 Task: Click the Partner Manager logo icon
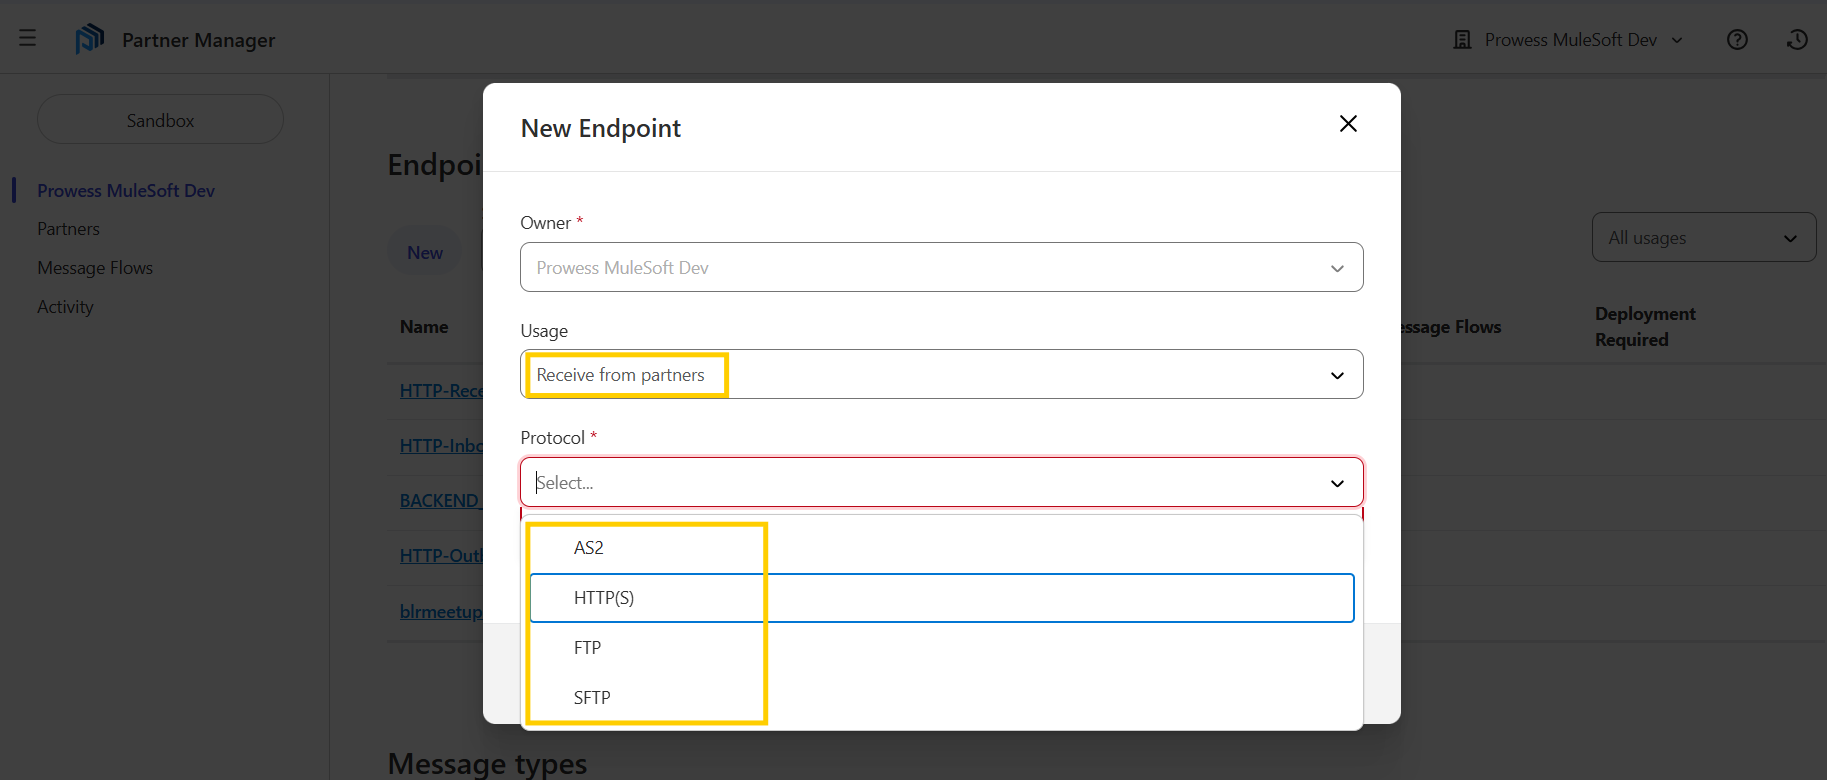point(90,39)
